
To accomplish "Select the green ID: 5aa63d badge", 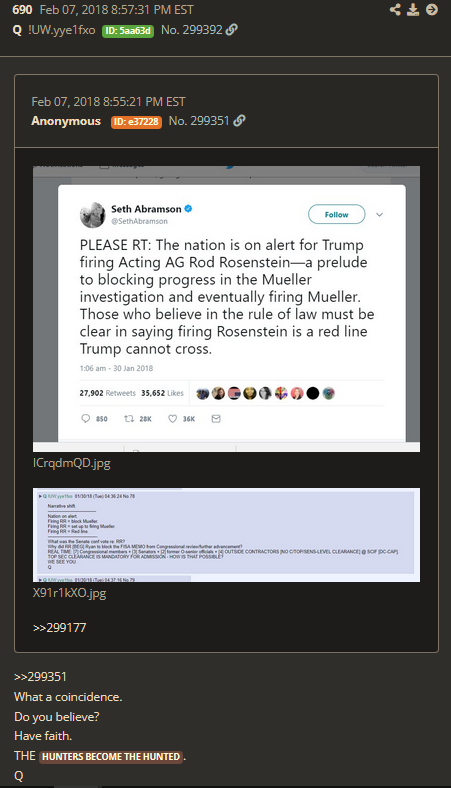I will click(x=128, y=31).
